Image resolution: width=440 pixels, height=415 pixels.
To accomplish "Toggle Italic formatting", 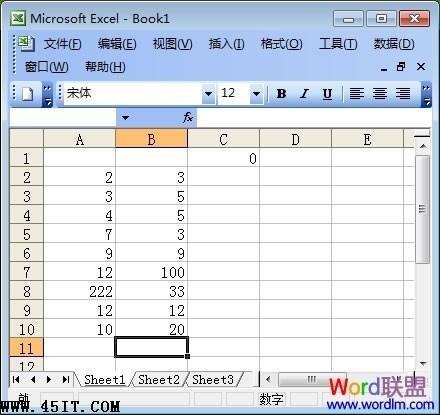I will click(304, 94).
